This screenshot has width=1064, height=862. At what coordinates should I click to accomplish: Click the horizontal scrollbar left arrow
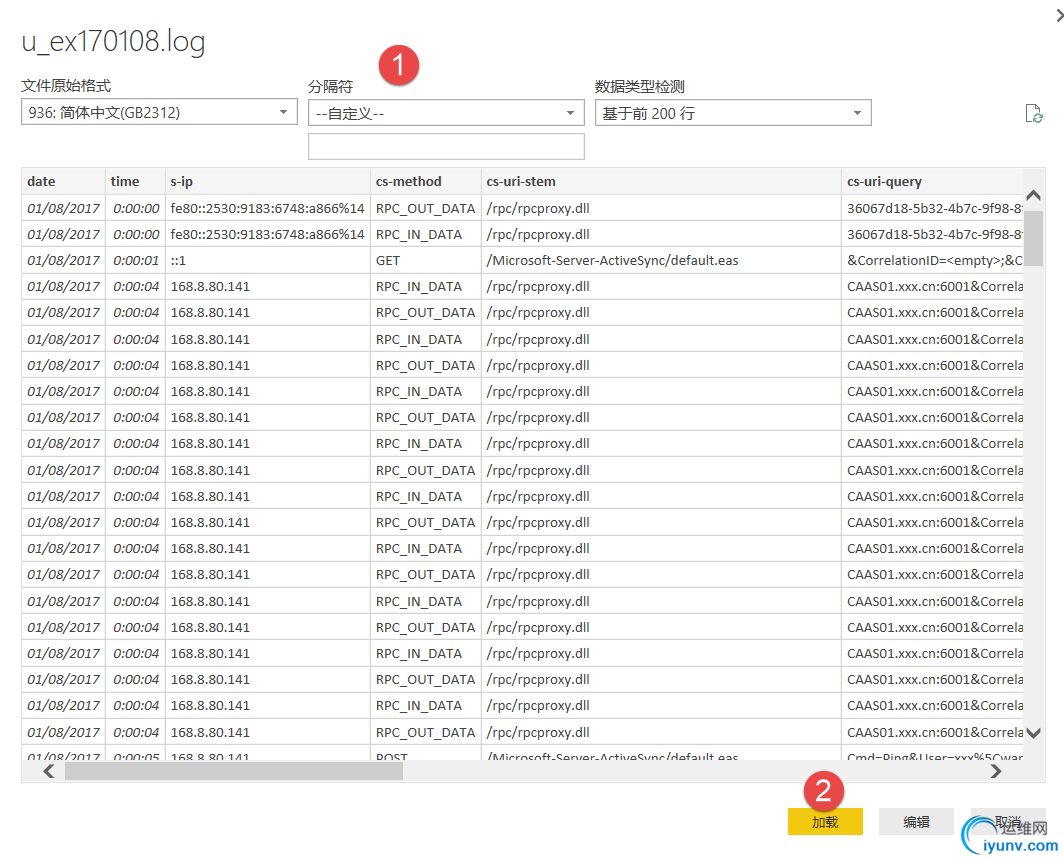(49, 771)
